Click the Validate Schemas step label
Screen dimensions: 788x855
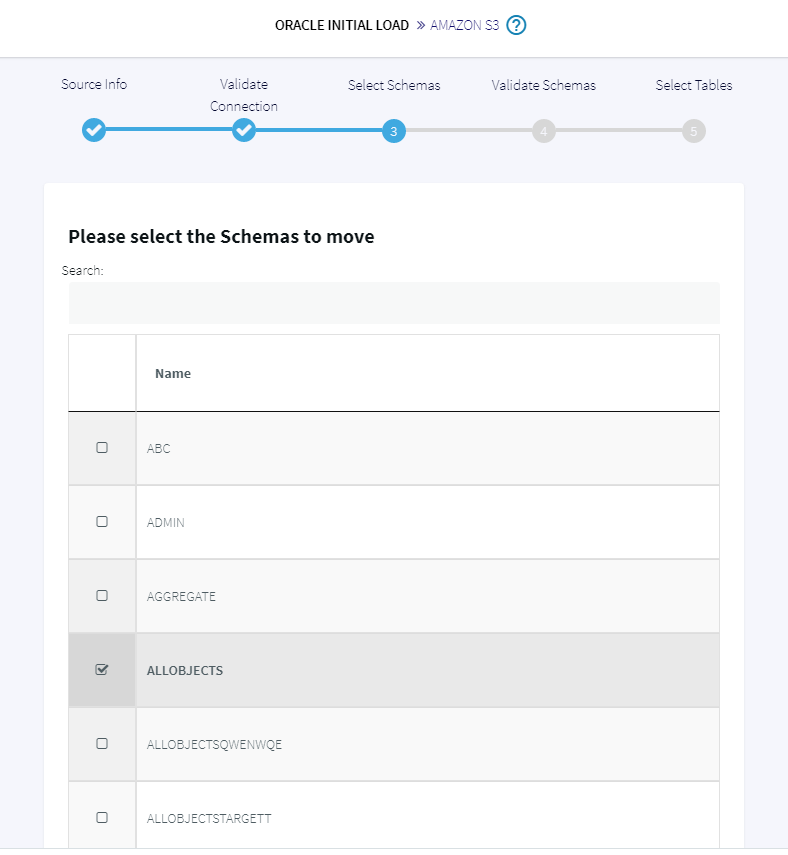click(544, 85)
